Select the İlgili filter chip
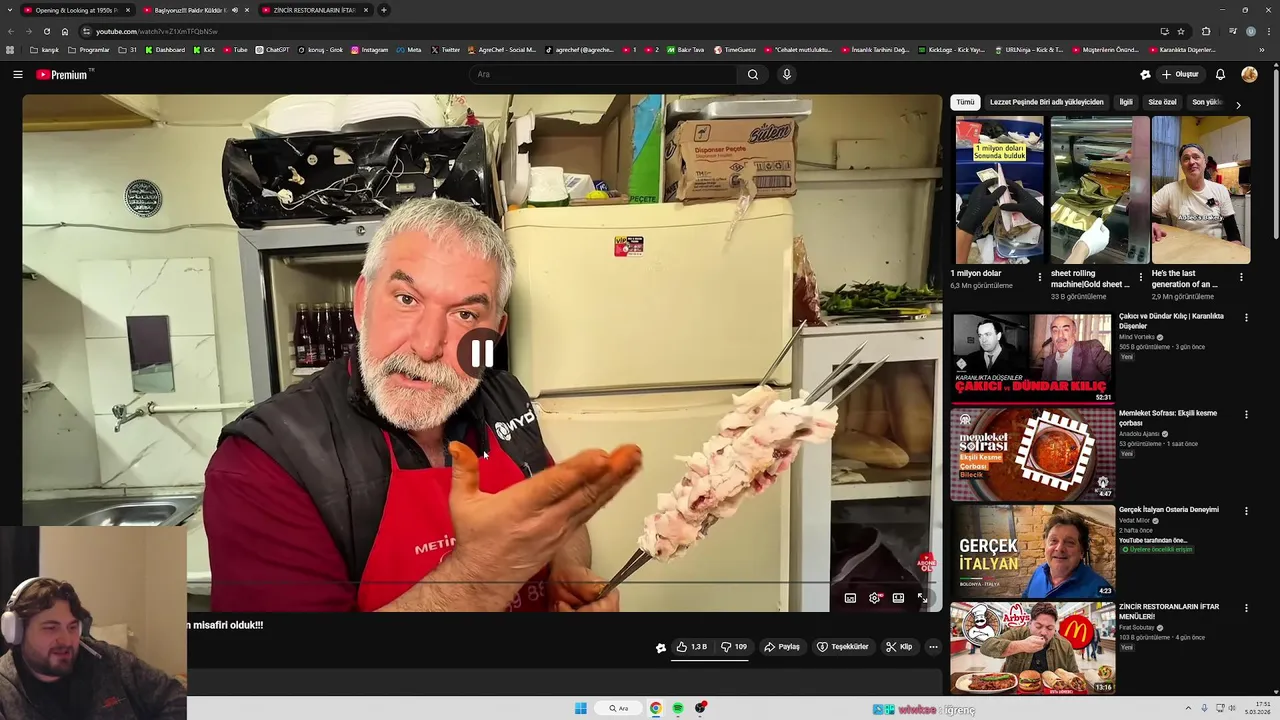 pyautogui.click(x=1126, y=102)
